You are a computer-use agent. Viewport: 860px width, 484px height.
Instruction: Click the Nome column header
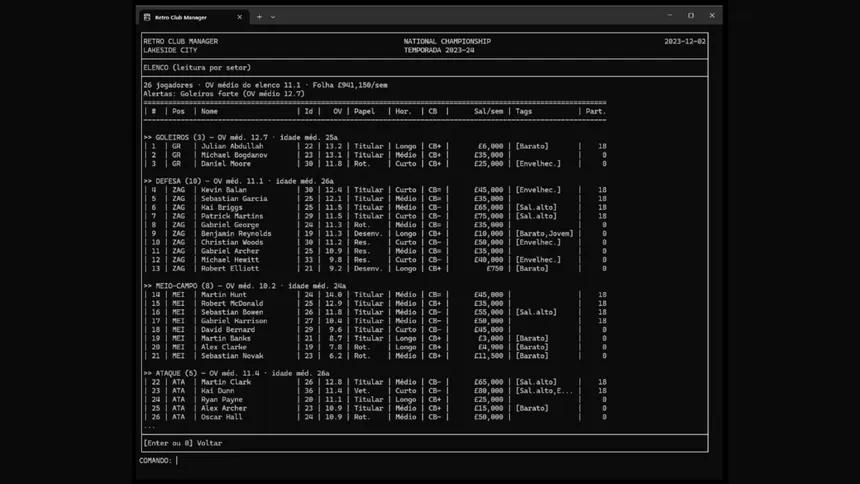click(x=209, y=111)
